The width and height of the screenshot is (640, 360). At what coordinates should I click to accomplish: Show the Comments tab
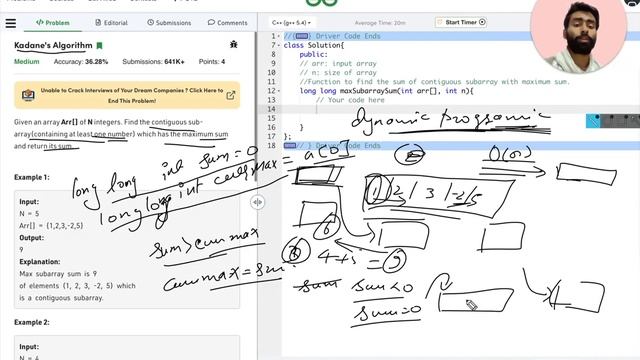coord(228,23)
